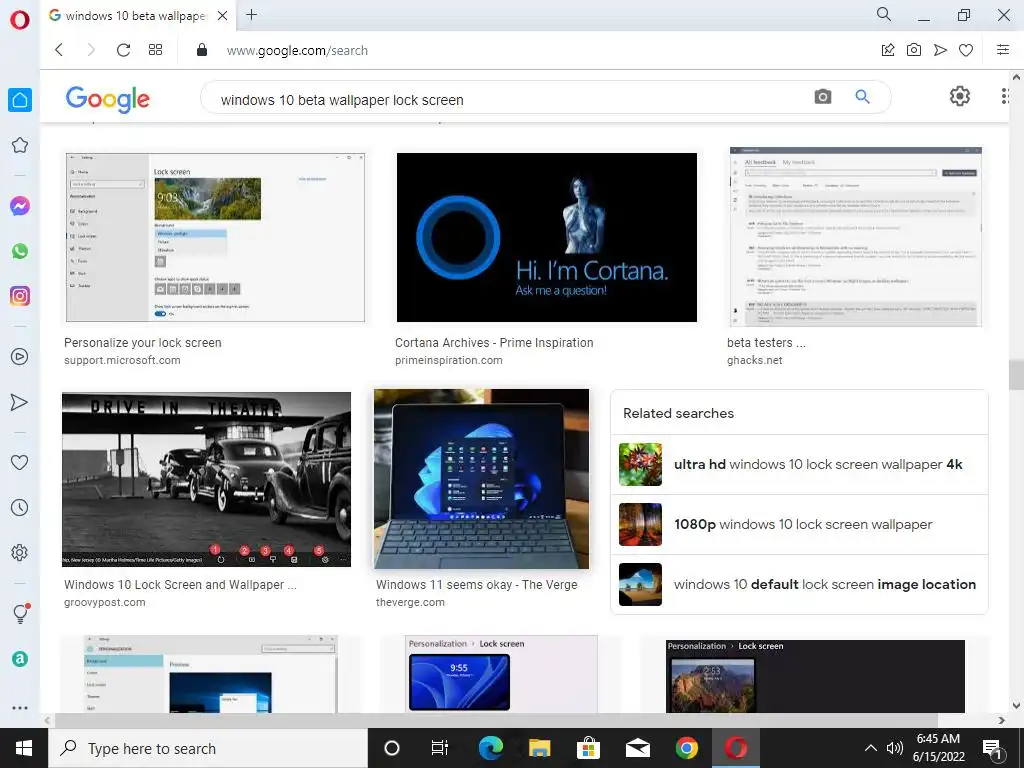Open Easy Setup menu in toolbar

pyautogui.click(x=1002, y=50)
